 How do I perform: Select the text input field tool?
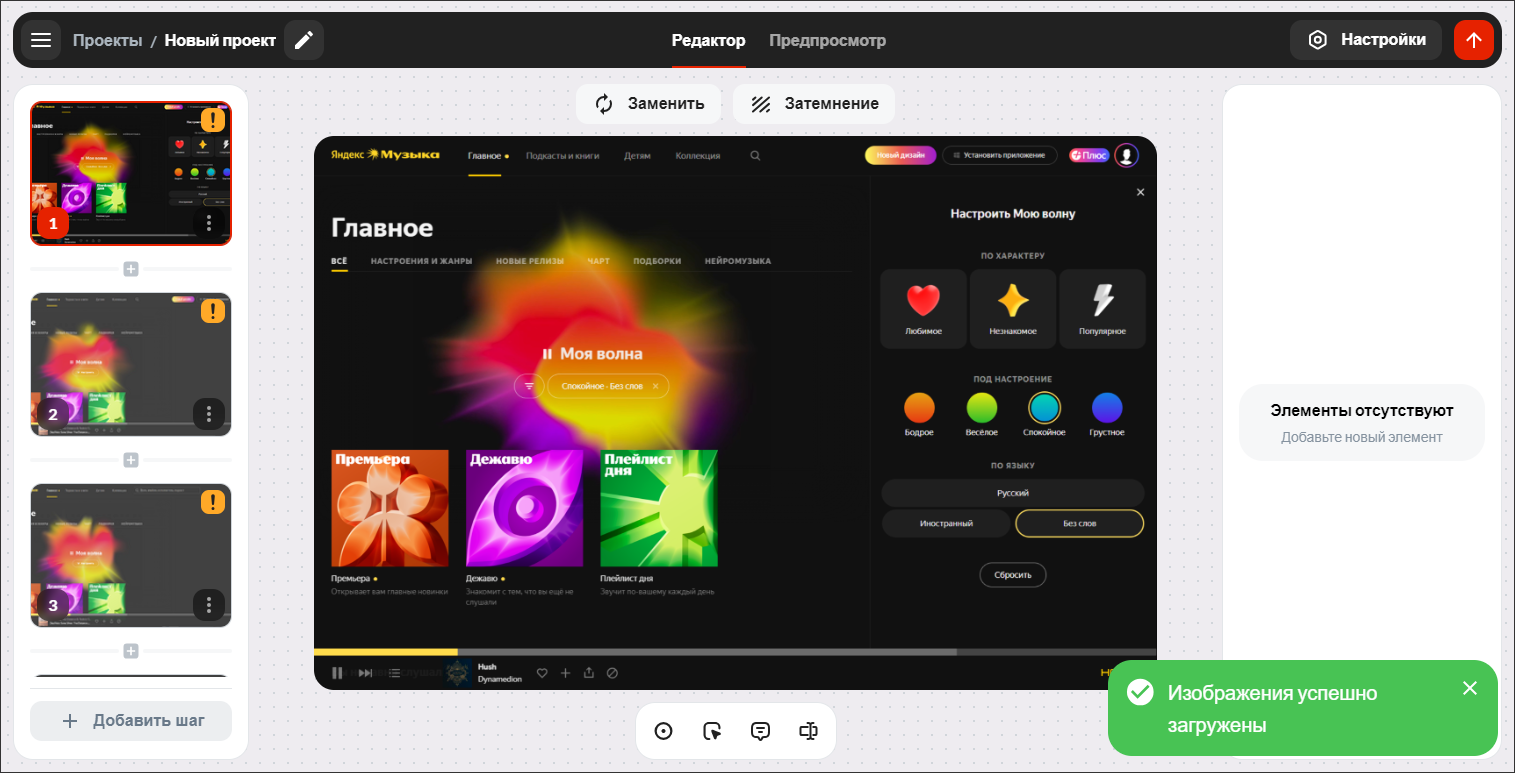click(x=809, y=731)
